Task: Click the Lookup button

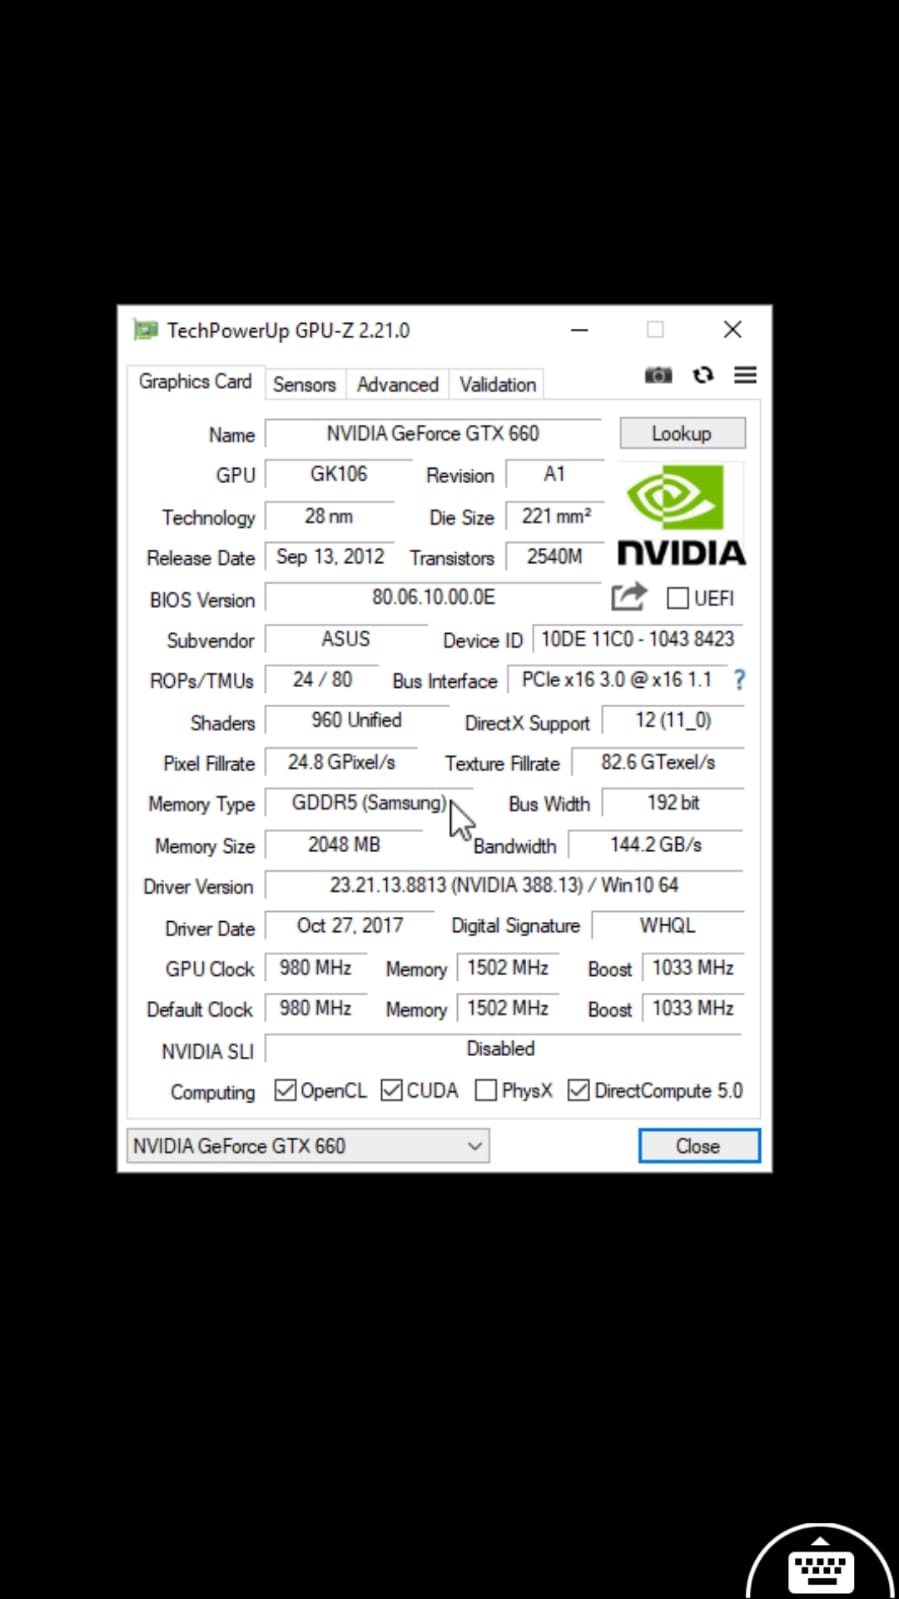Action: [682, 433]
